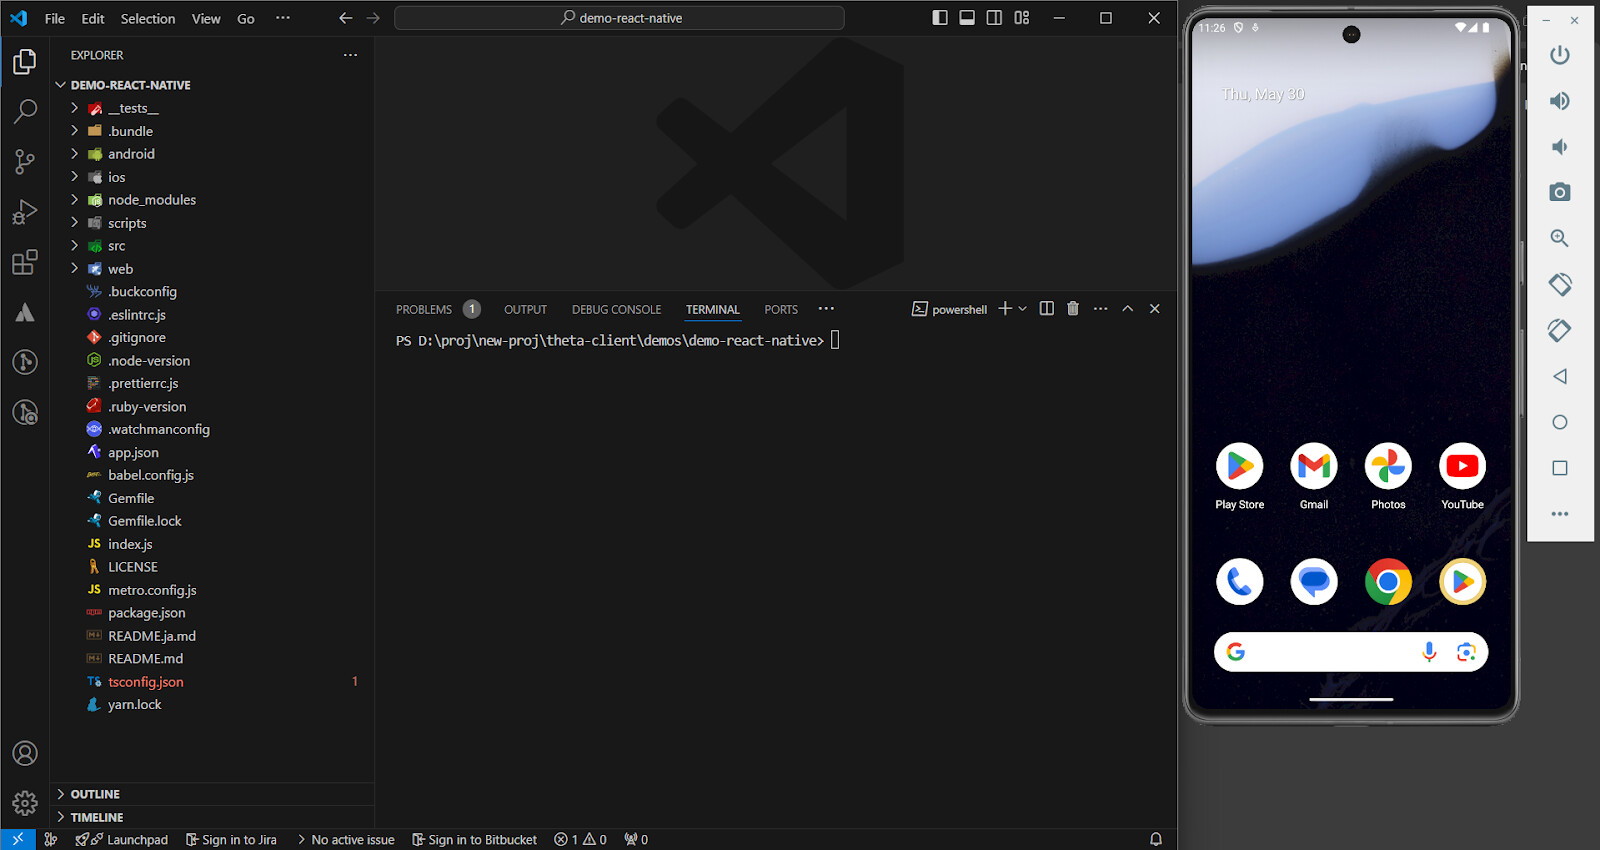This screenshot has height=850, width=1600.
Task: Open Search in the activity bar
Action: pos(25,111)
